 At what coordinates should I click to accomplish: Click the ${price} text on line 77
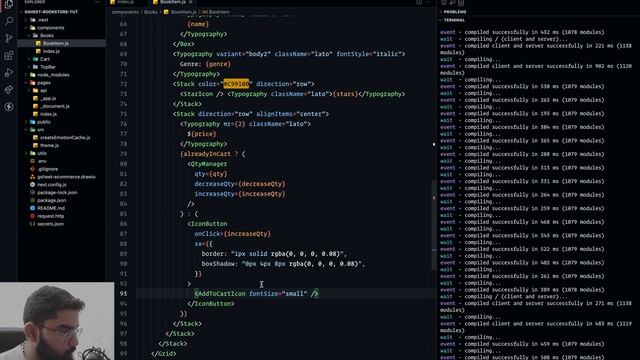pos(202,134)
